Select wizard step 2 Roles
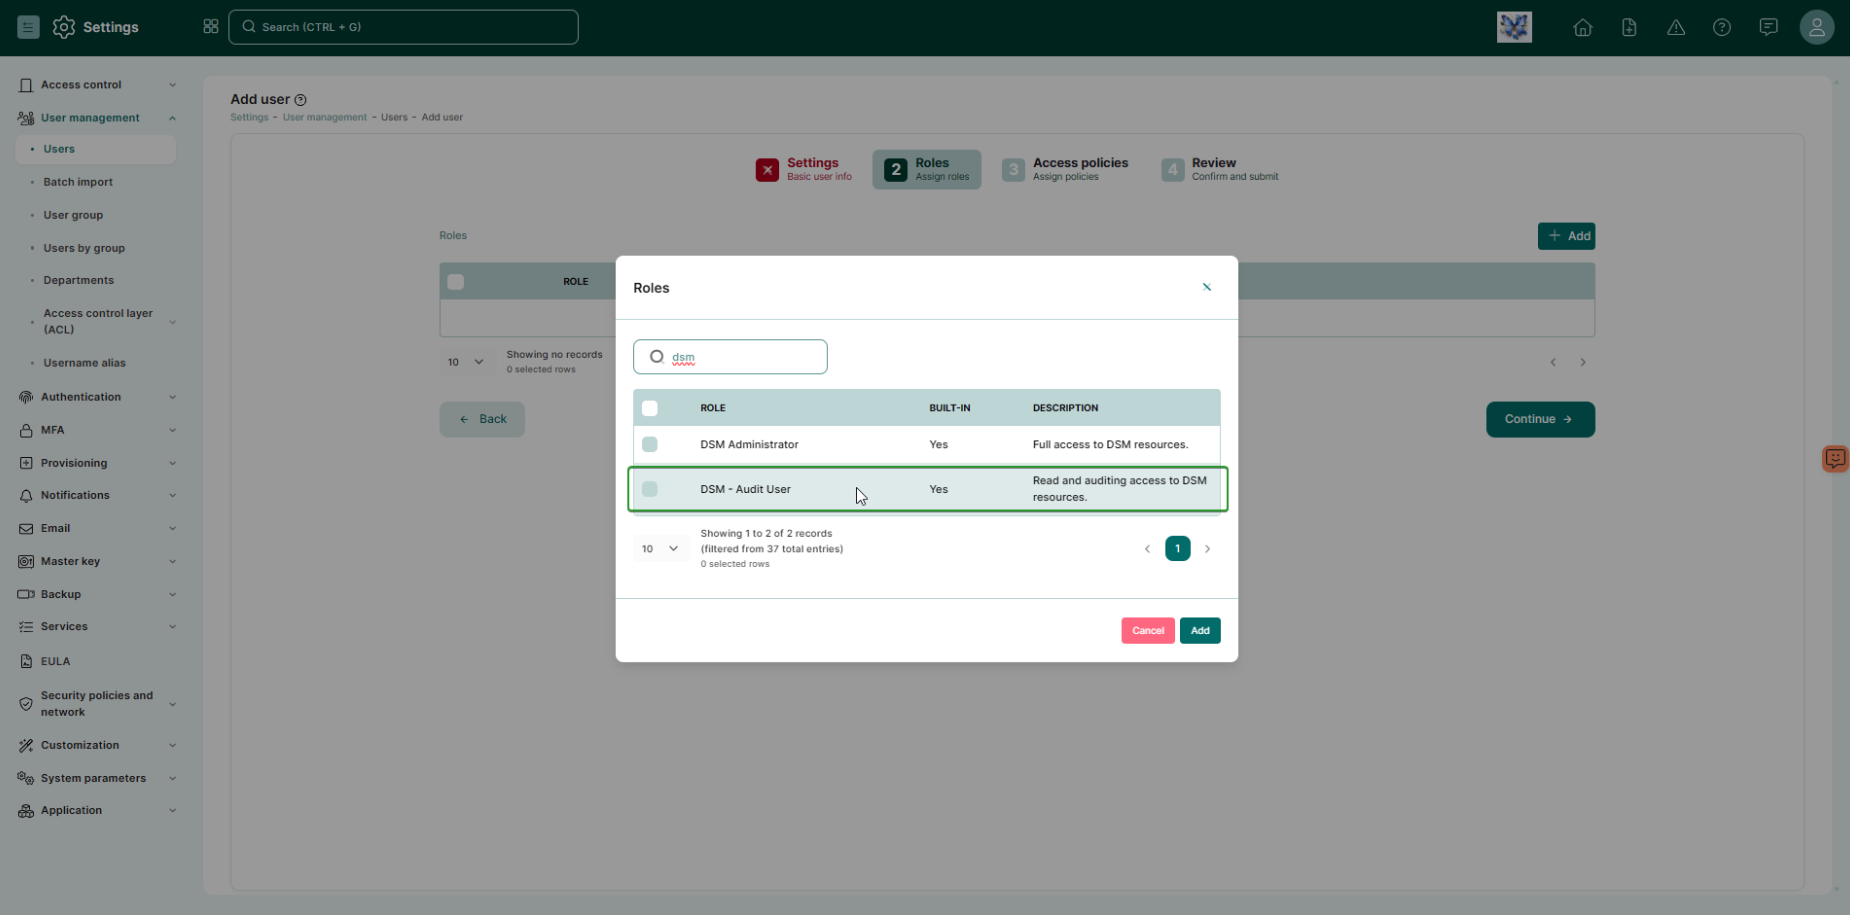Image resolution: width=1850 pixels, height=915 pixels. tap(927, 169)
